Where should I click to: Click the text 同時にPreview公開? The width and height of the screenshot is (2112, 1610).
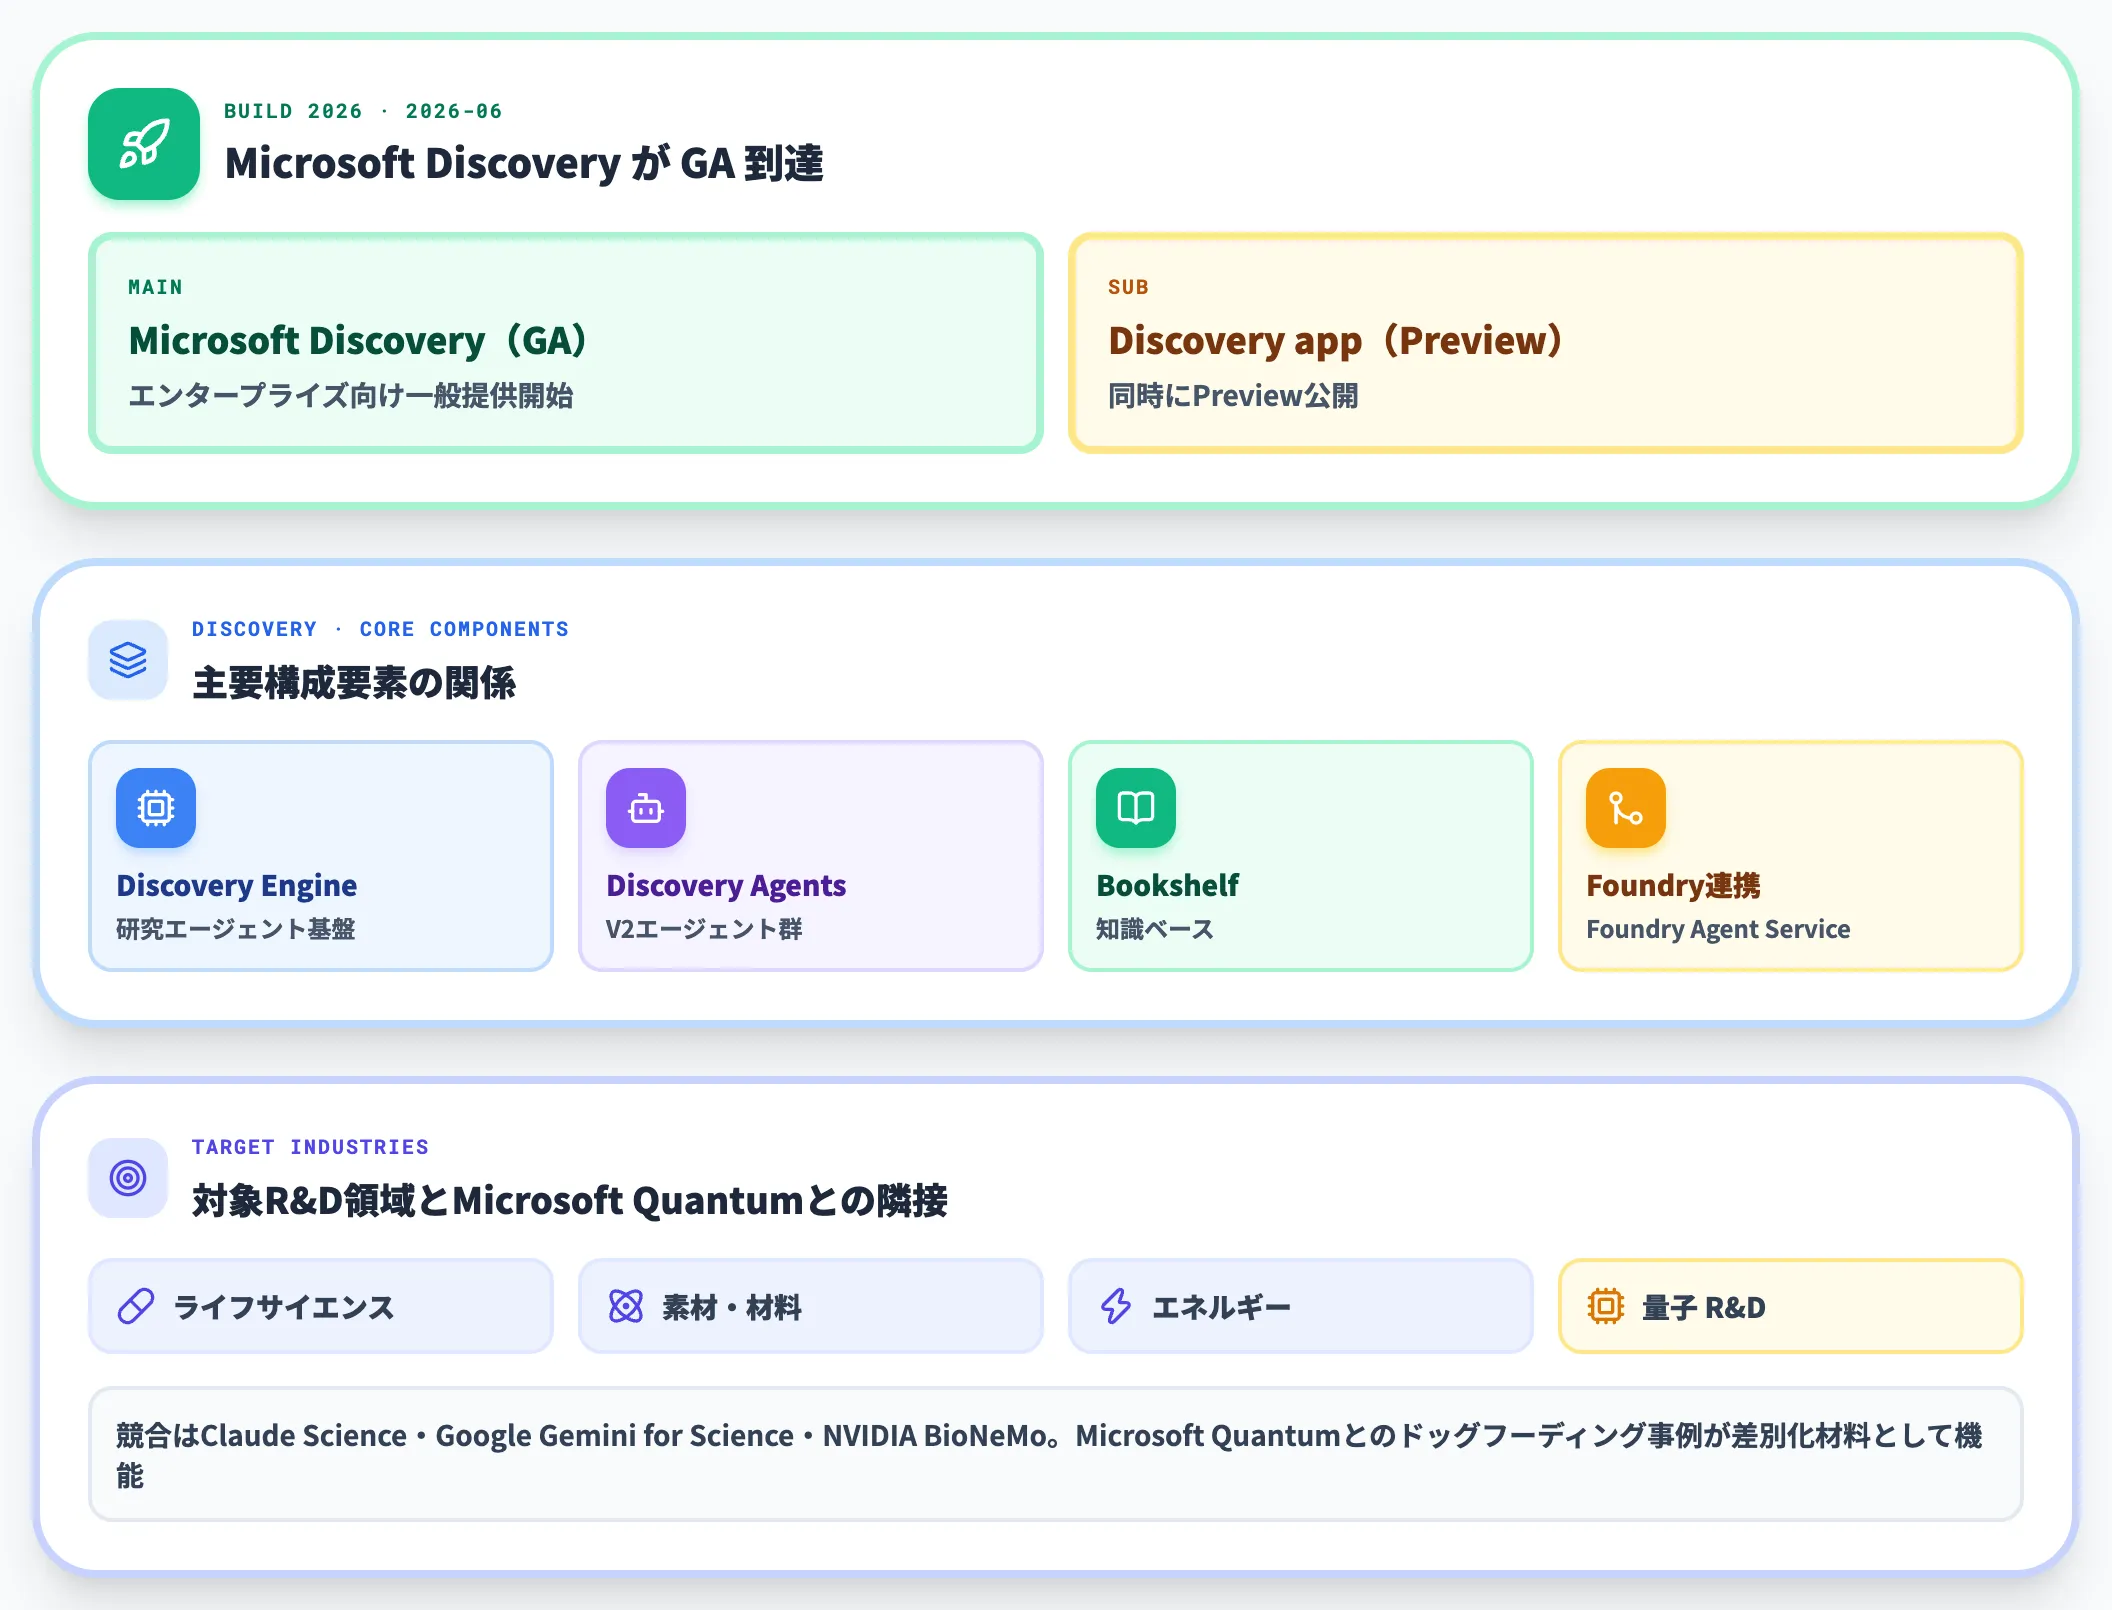coord(1233,396)
